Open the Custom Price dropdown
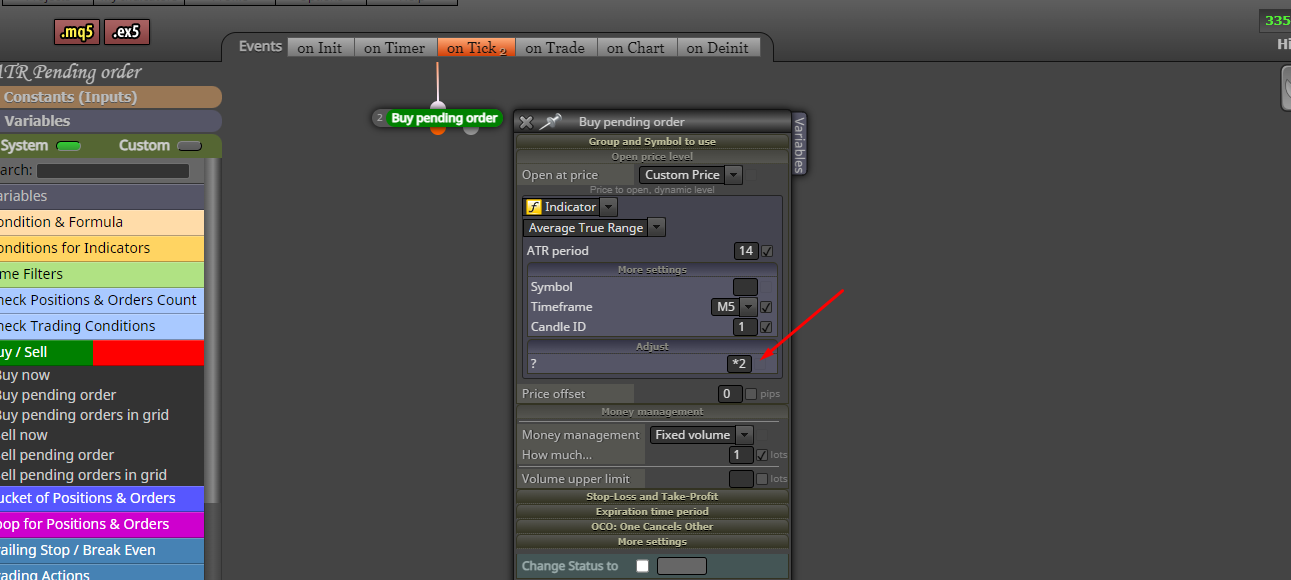 691,175
